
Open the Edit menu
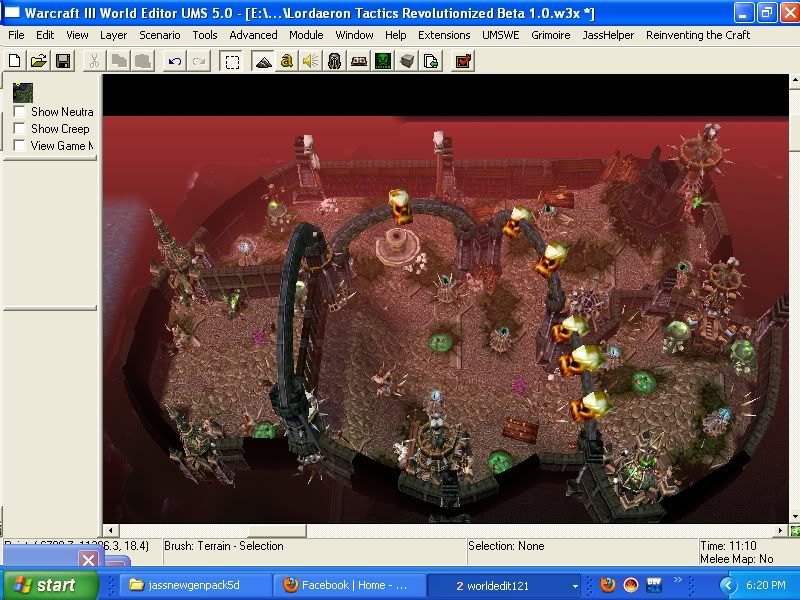(x=45, y=35)
